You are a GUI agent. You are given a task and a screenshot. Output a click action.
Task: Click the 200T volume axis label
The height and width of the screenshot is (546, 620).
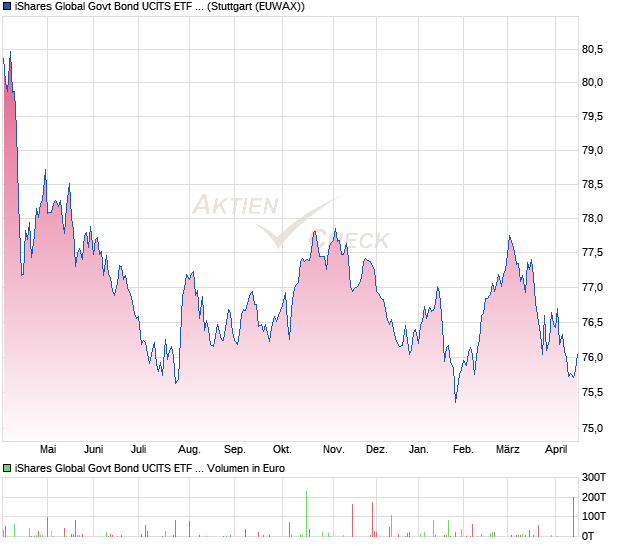click(x=594, y=497)
